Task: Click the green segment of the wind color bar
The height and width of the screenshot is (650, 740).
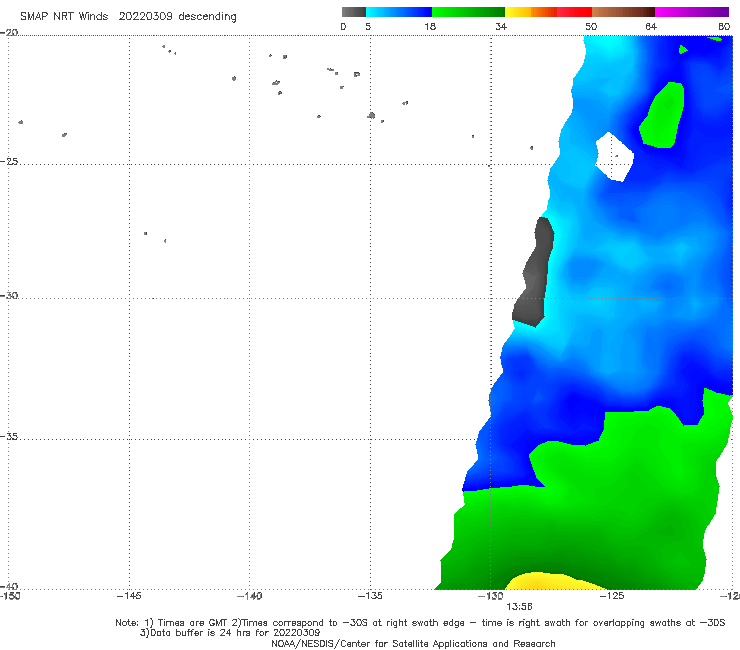Action: coord(468,12)
